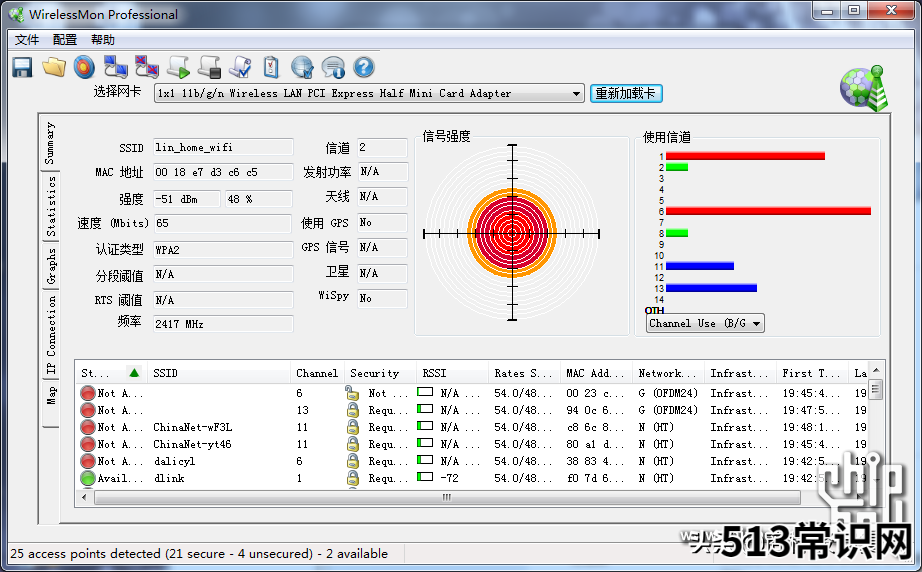
Task: Click the 重新加载卡 reload card button
Action: [626, 93]
